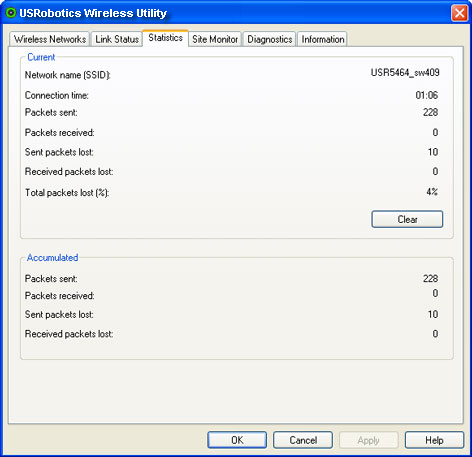Click Accumulated packets sent value 228
The width and height of the screenshot is (472, 457).
pyautogui.click(x=430, y=278)
